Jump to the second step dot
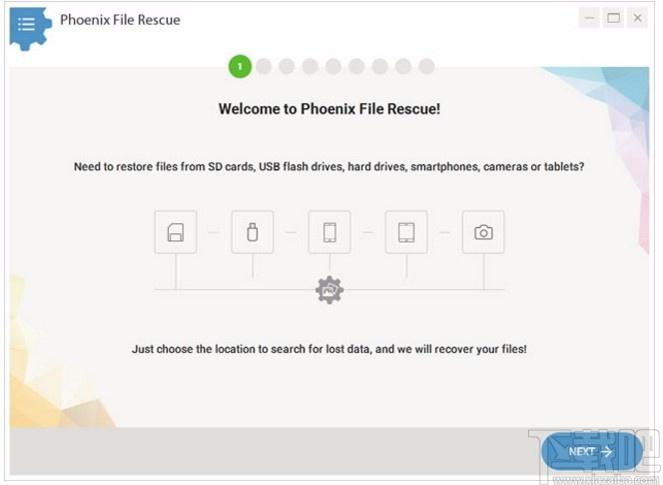The image size is (663, 485). [x=264, y=67]
